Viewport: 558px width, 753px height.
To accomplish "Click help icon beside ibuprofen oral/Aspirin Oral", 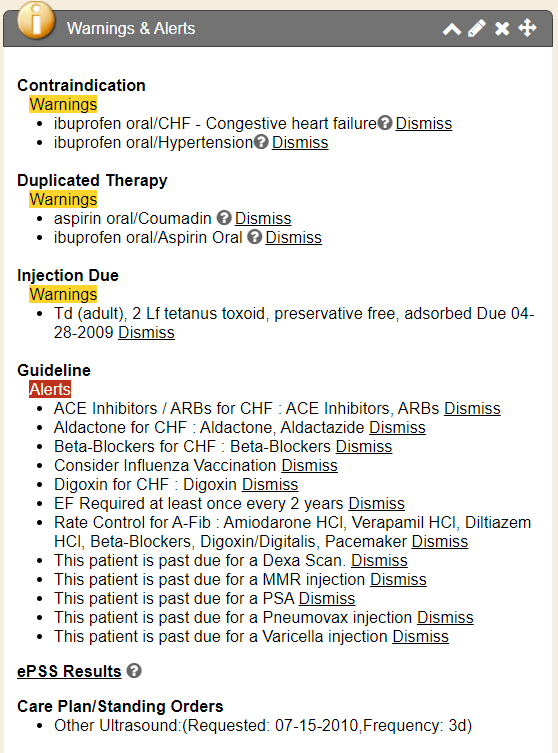I will point(255,237).
